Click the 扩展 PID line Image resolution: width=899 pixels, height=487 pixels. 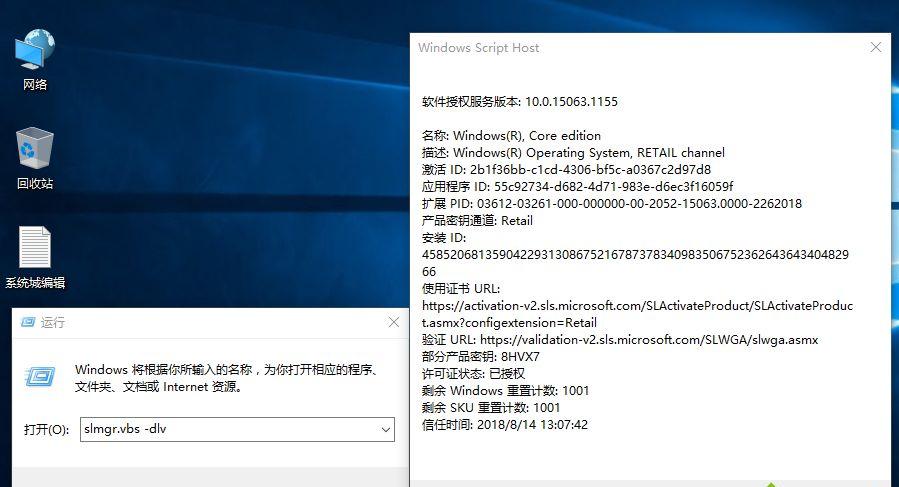tap(612, 204)
